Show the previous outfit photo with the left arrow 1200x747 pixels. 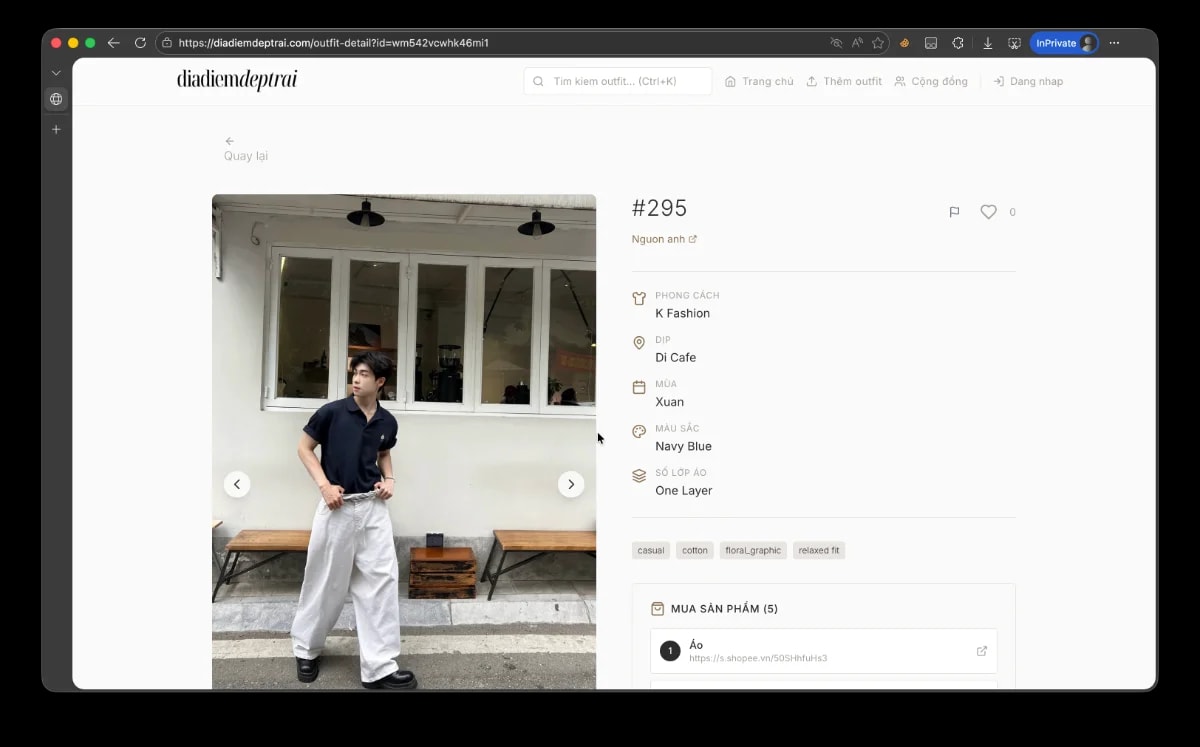coord(237,484)
